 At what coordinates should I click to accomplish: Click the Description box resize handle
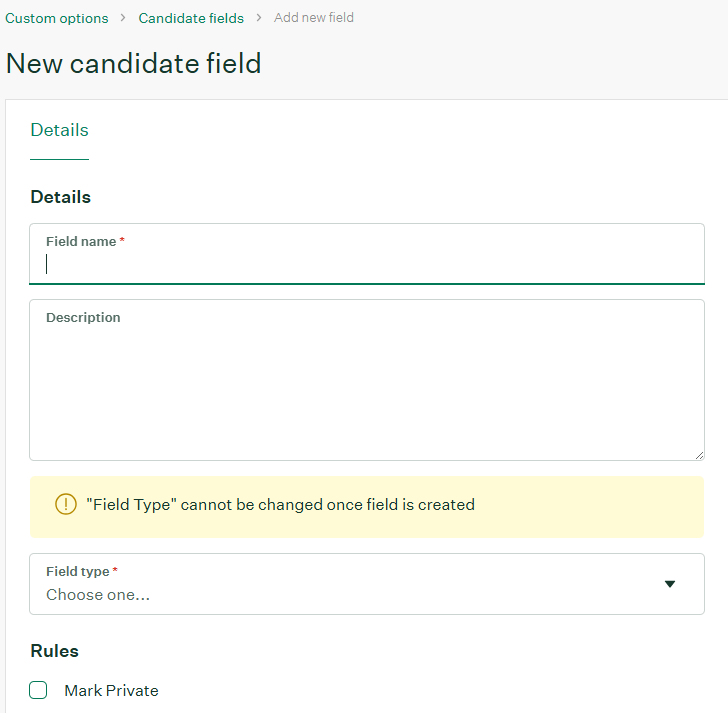pos(698,454)
